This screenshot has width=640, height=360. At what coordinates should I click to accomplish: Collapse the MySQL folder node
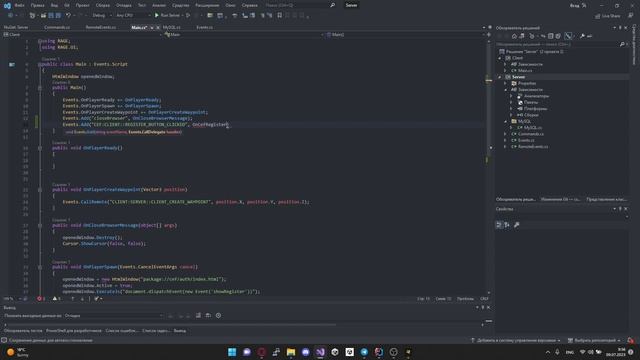[x=505, y=122]
